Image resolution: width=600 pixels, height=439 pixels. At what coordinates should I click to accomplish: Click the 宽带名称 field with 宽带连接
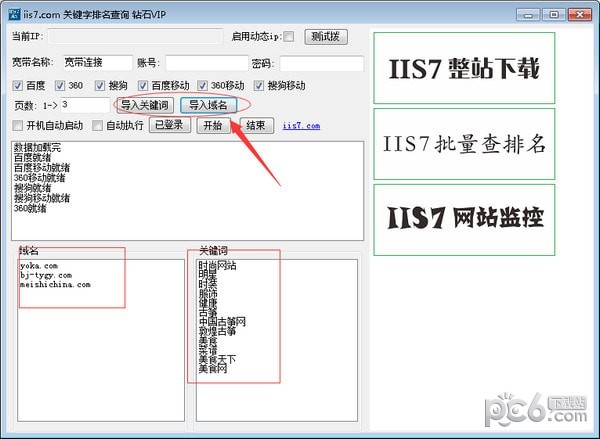point(98,63)
